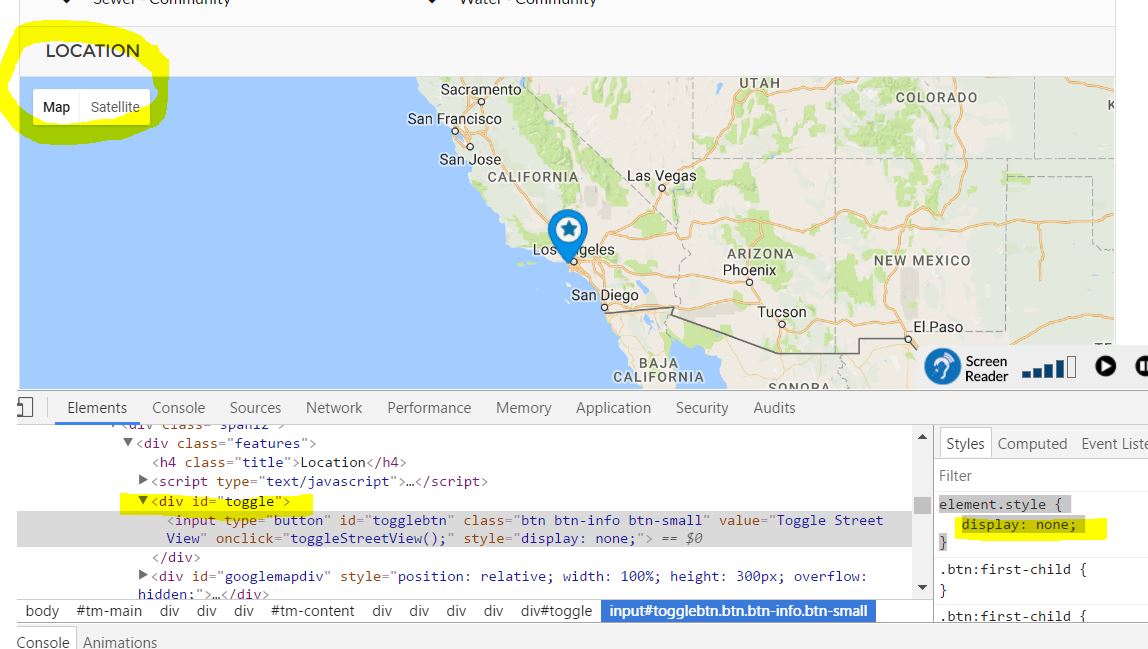The height and width of the screenshot is (649, 1148).
Task: Open the Styles pane tab
Action: coord(965,444)
